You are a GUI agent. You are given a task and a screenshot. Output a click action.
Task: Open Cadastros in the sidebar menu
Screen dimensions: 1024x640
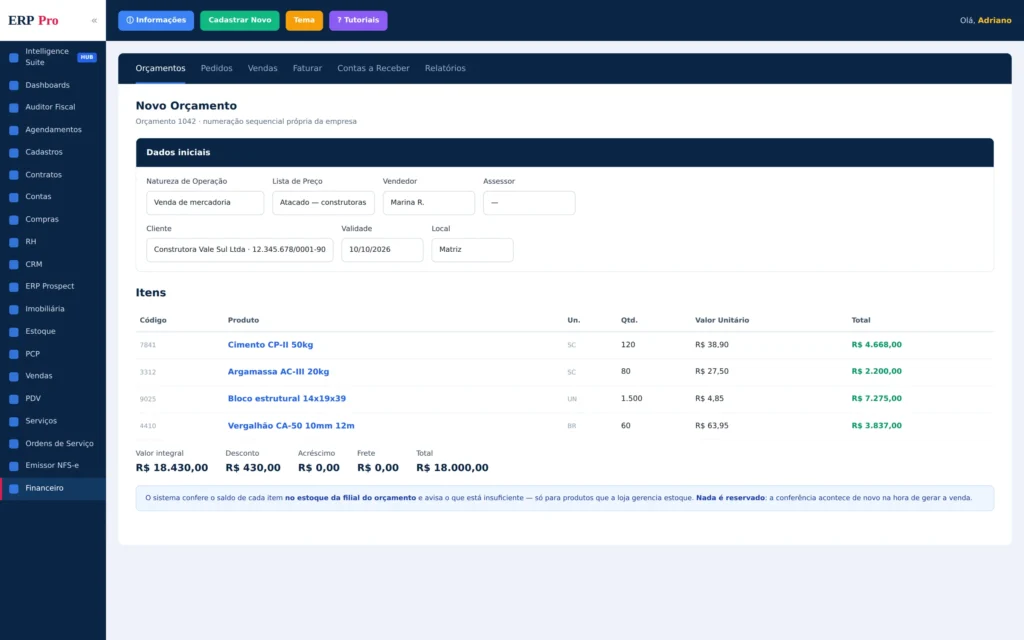(44, 152)
